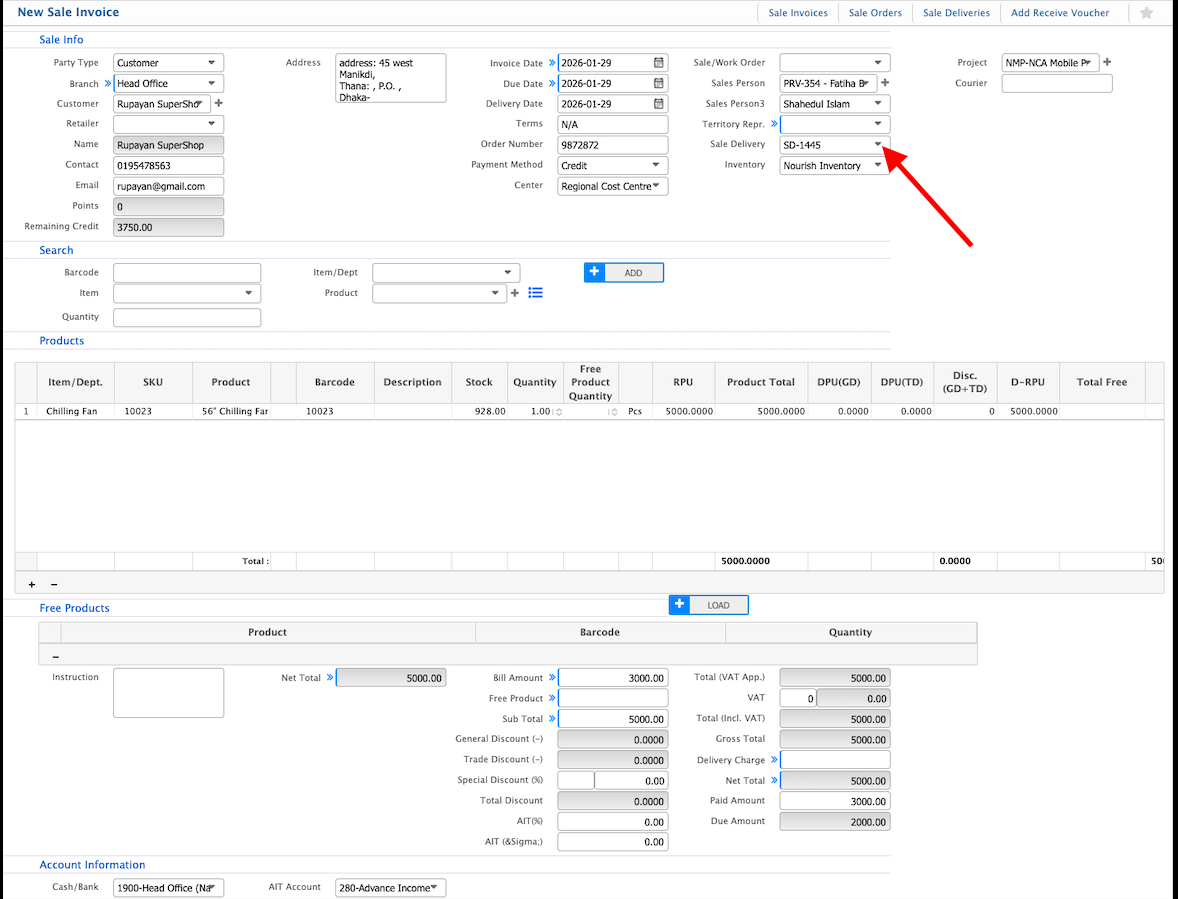Open the Sale Invoices link

pos(797,13)
